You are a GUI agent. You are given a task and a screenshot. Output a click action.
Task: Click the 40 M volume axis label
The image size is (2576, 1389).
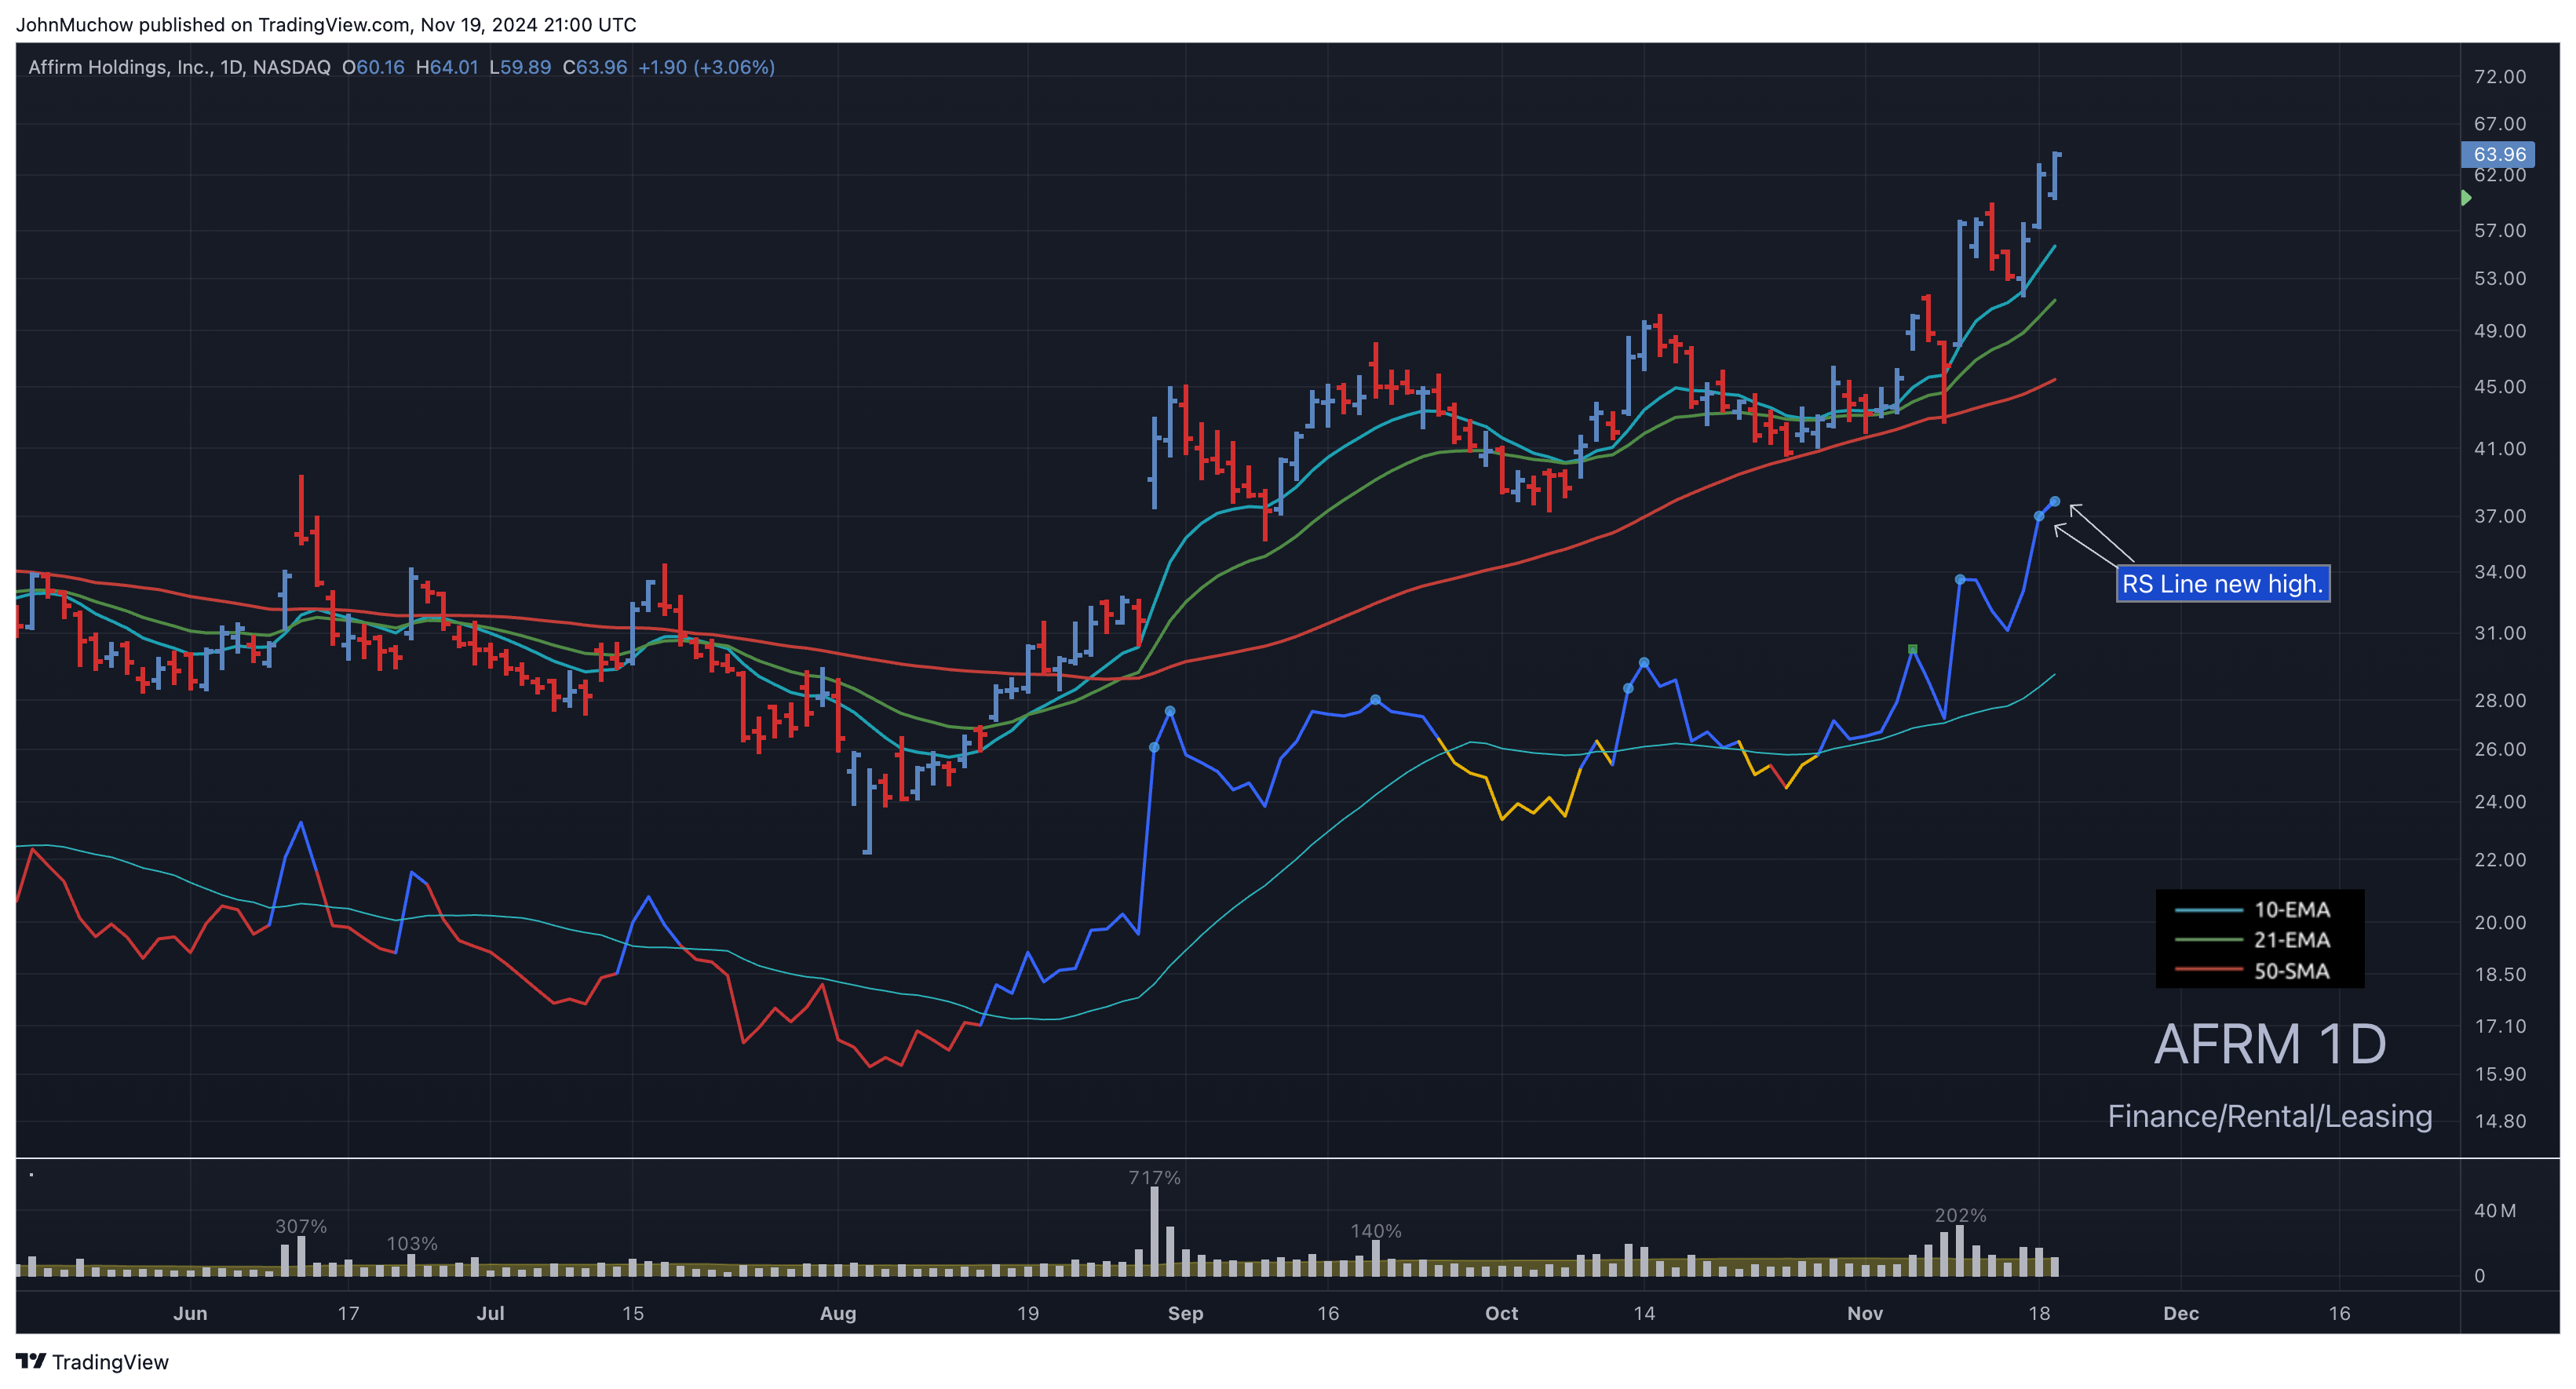(2494, 1210)
